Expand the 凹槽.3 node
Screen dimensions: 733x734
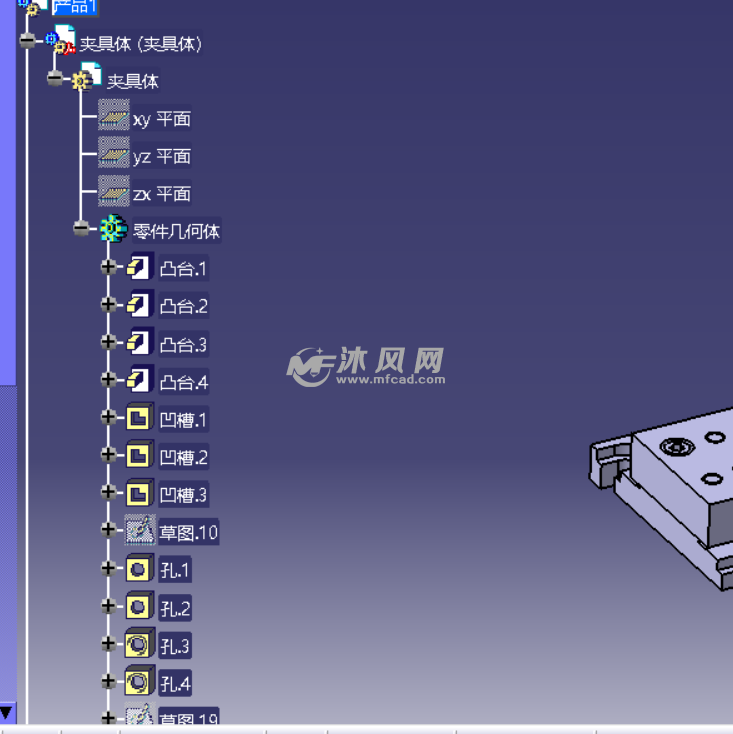(108, 492)
